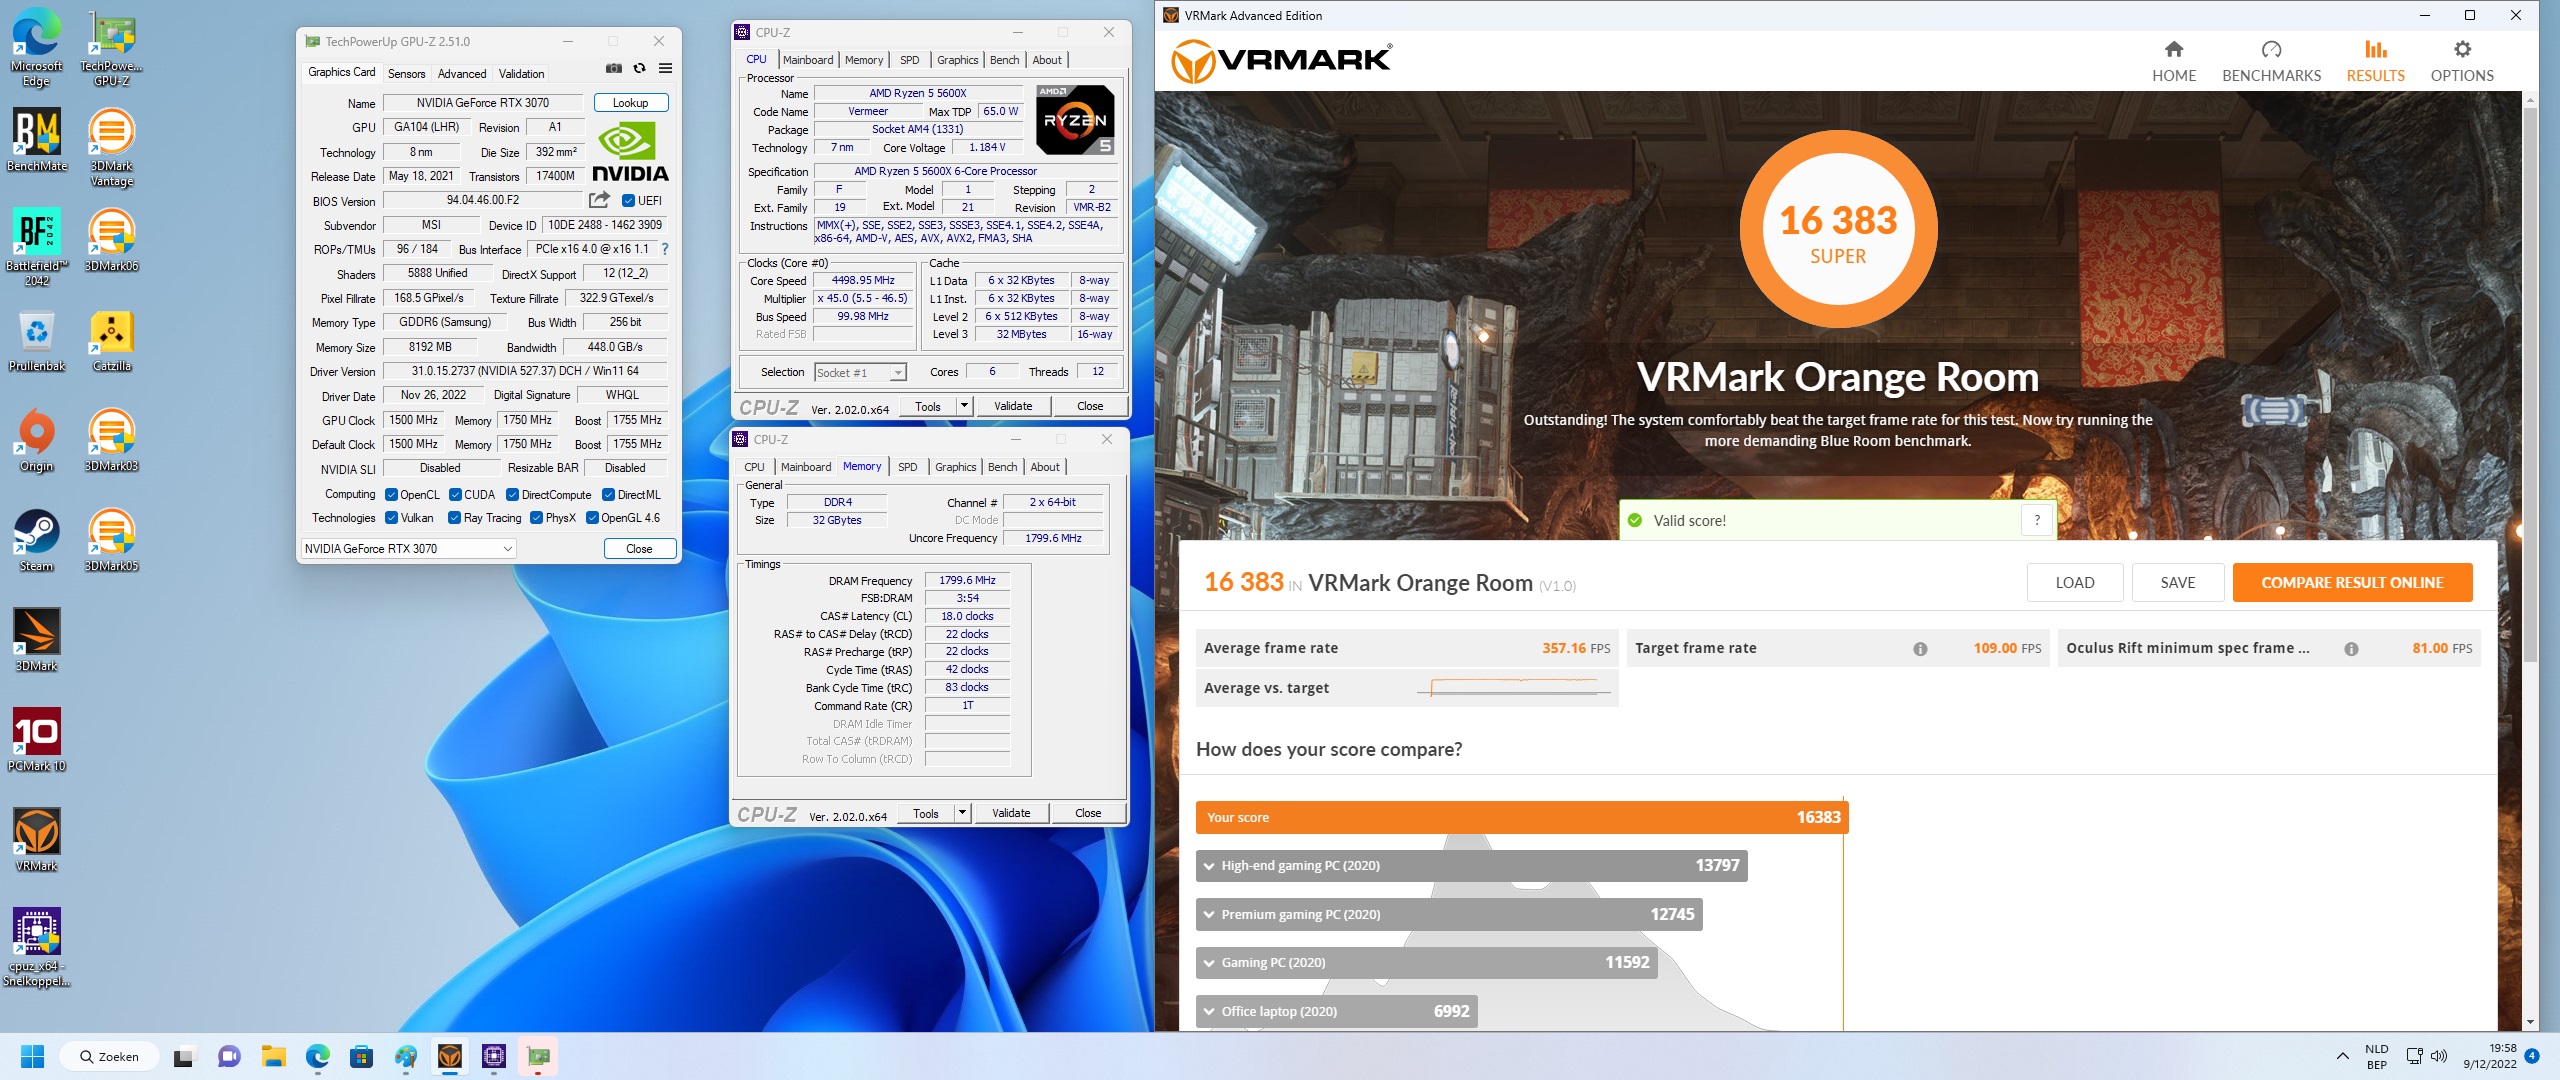2560x1080 pixels.
Task: Click the VRMark SAVE button
Action: point(2178,583)
